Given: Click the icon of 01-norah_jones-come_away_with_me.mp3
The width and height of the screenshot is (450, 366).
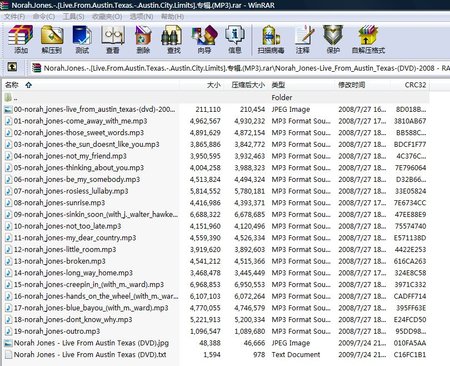Looking at the screenshot, I should (8, 121).
